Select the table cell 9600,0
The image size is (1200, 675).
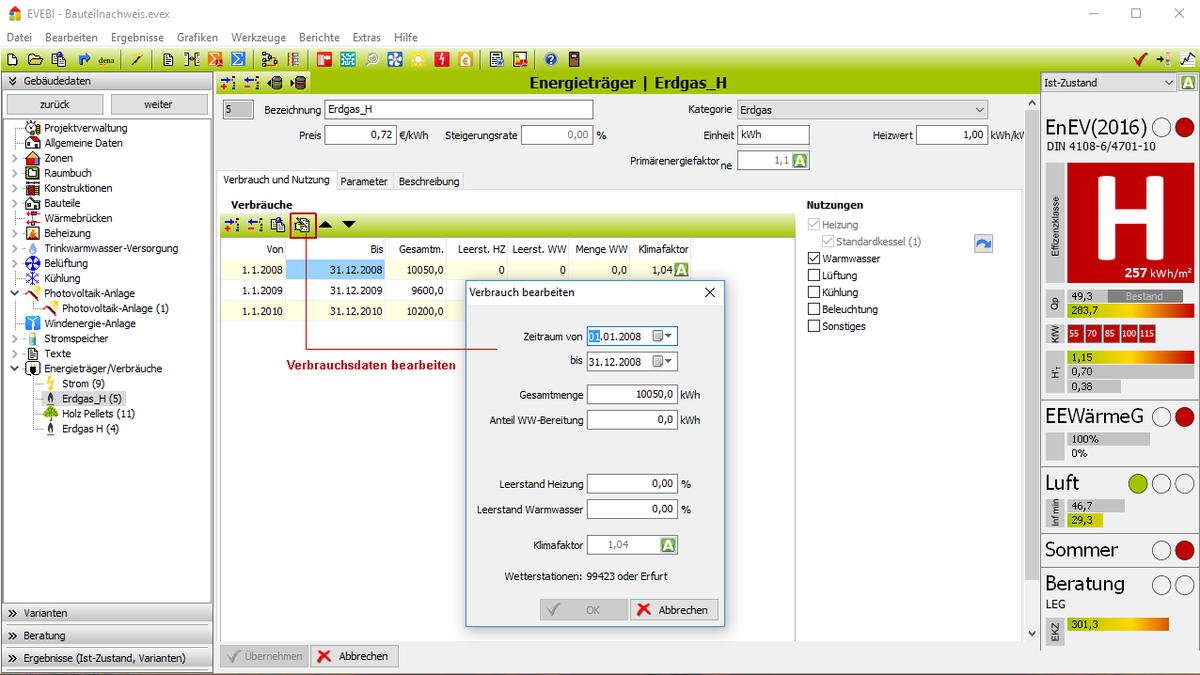(x=416, y=290)
